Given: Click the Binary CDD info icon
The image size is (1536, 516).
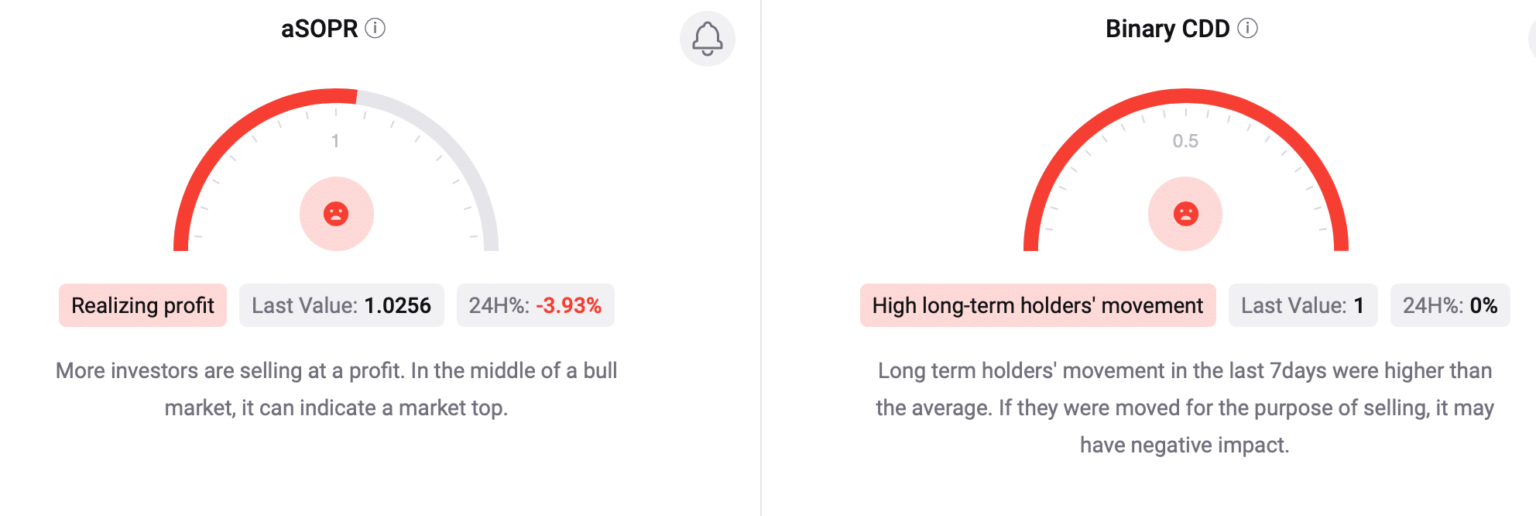Looking at the screenshot, I should pyautogui.click(x=1247, y=28).
